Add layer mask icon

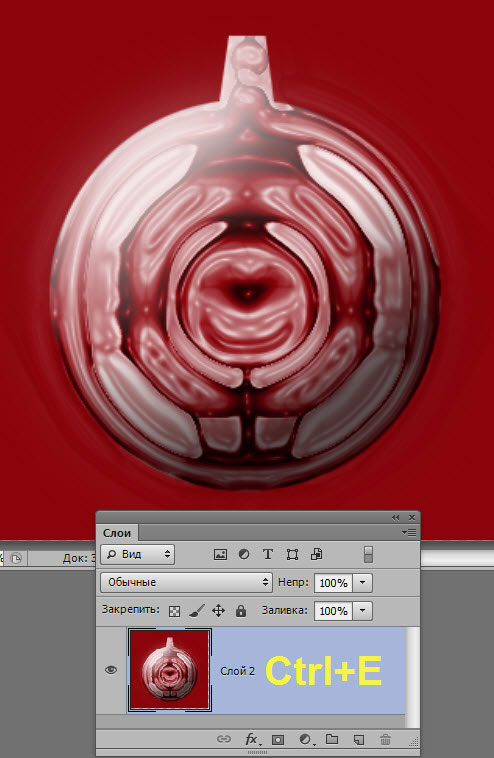278,739
